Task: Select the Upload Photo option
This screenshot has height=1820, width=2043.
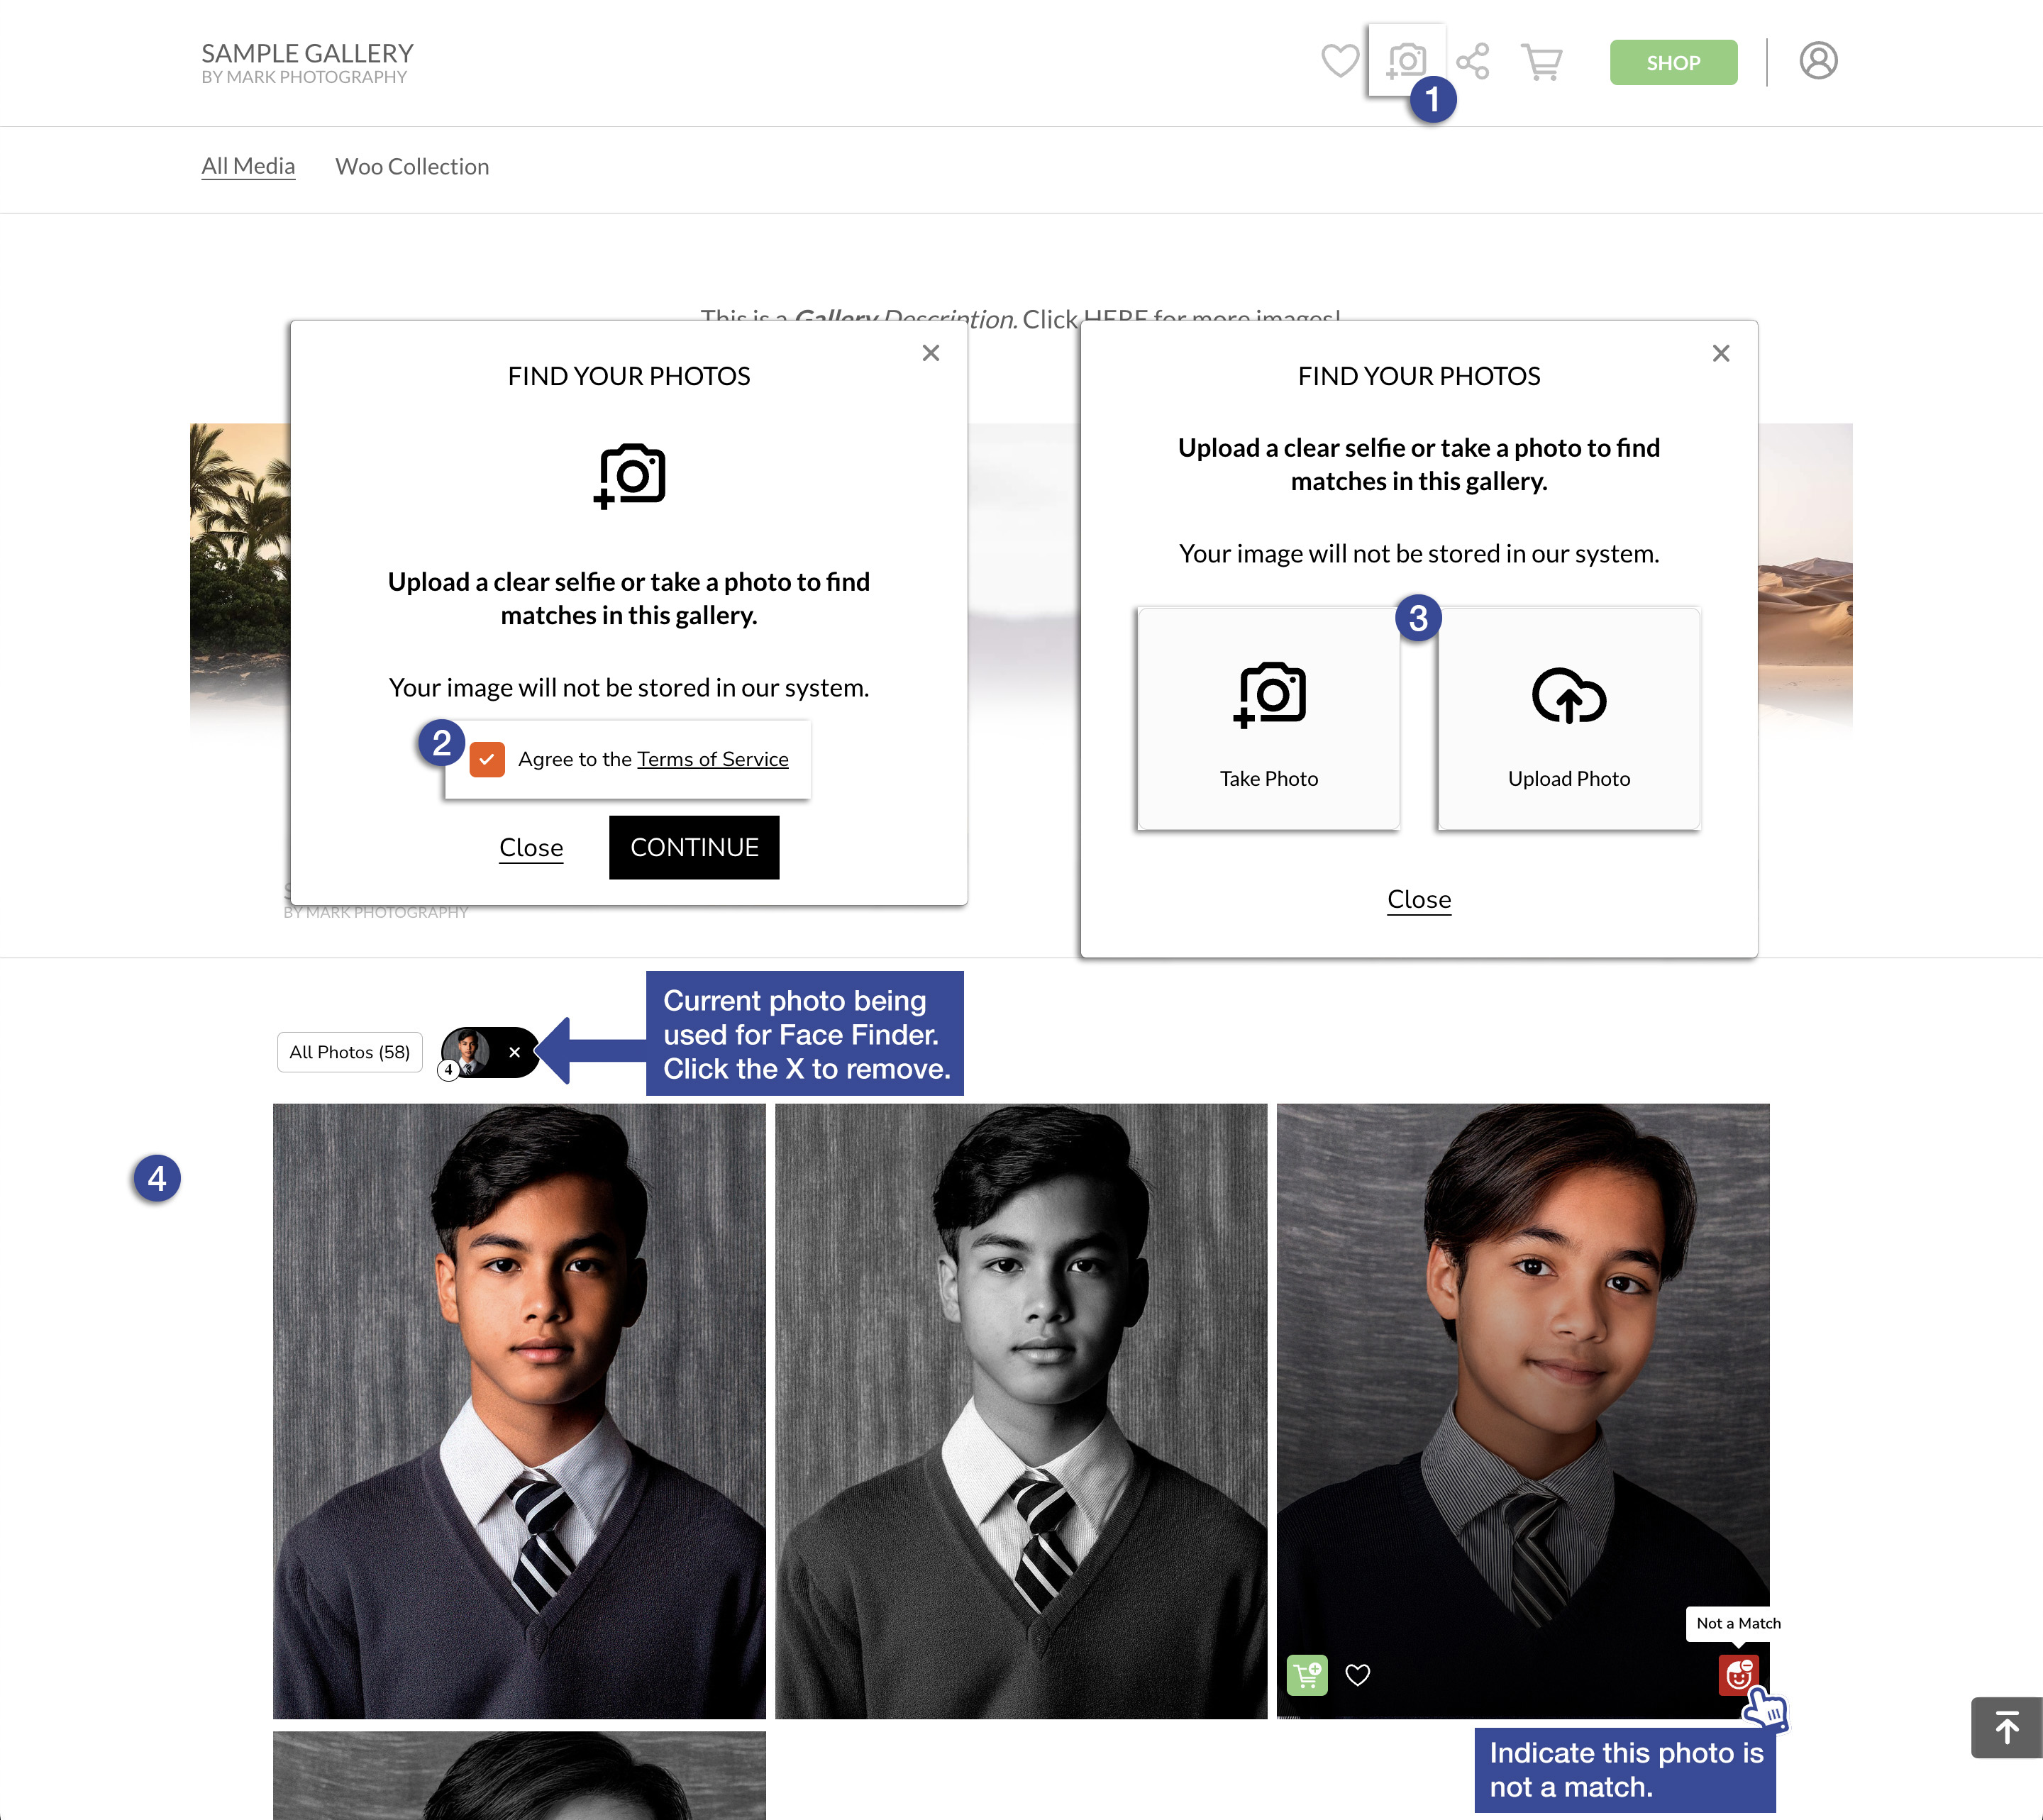Action: pyautogui.click(x=1567, y=717)
